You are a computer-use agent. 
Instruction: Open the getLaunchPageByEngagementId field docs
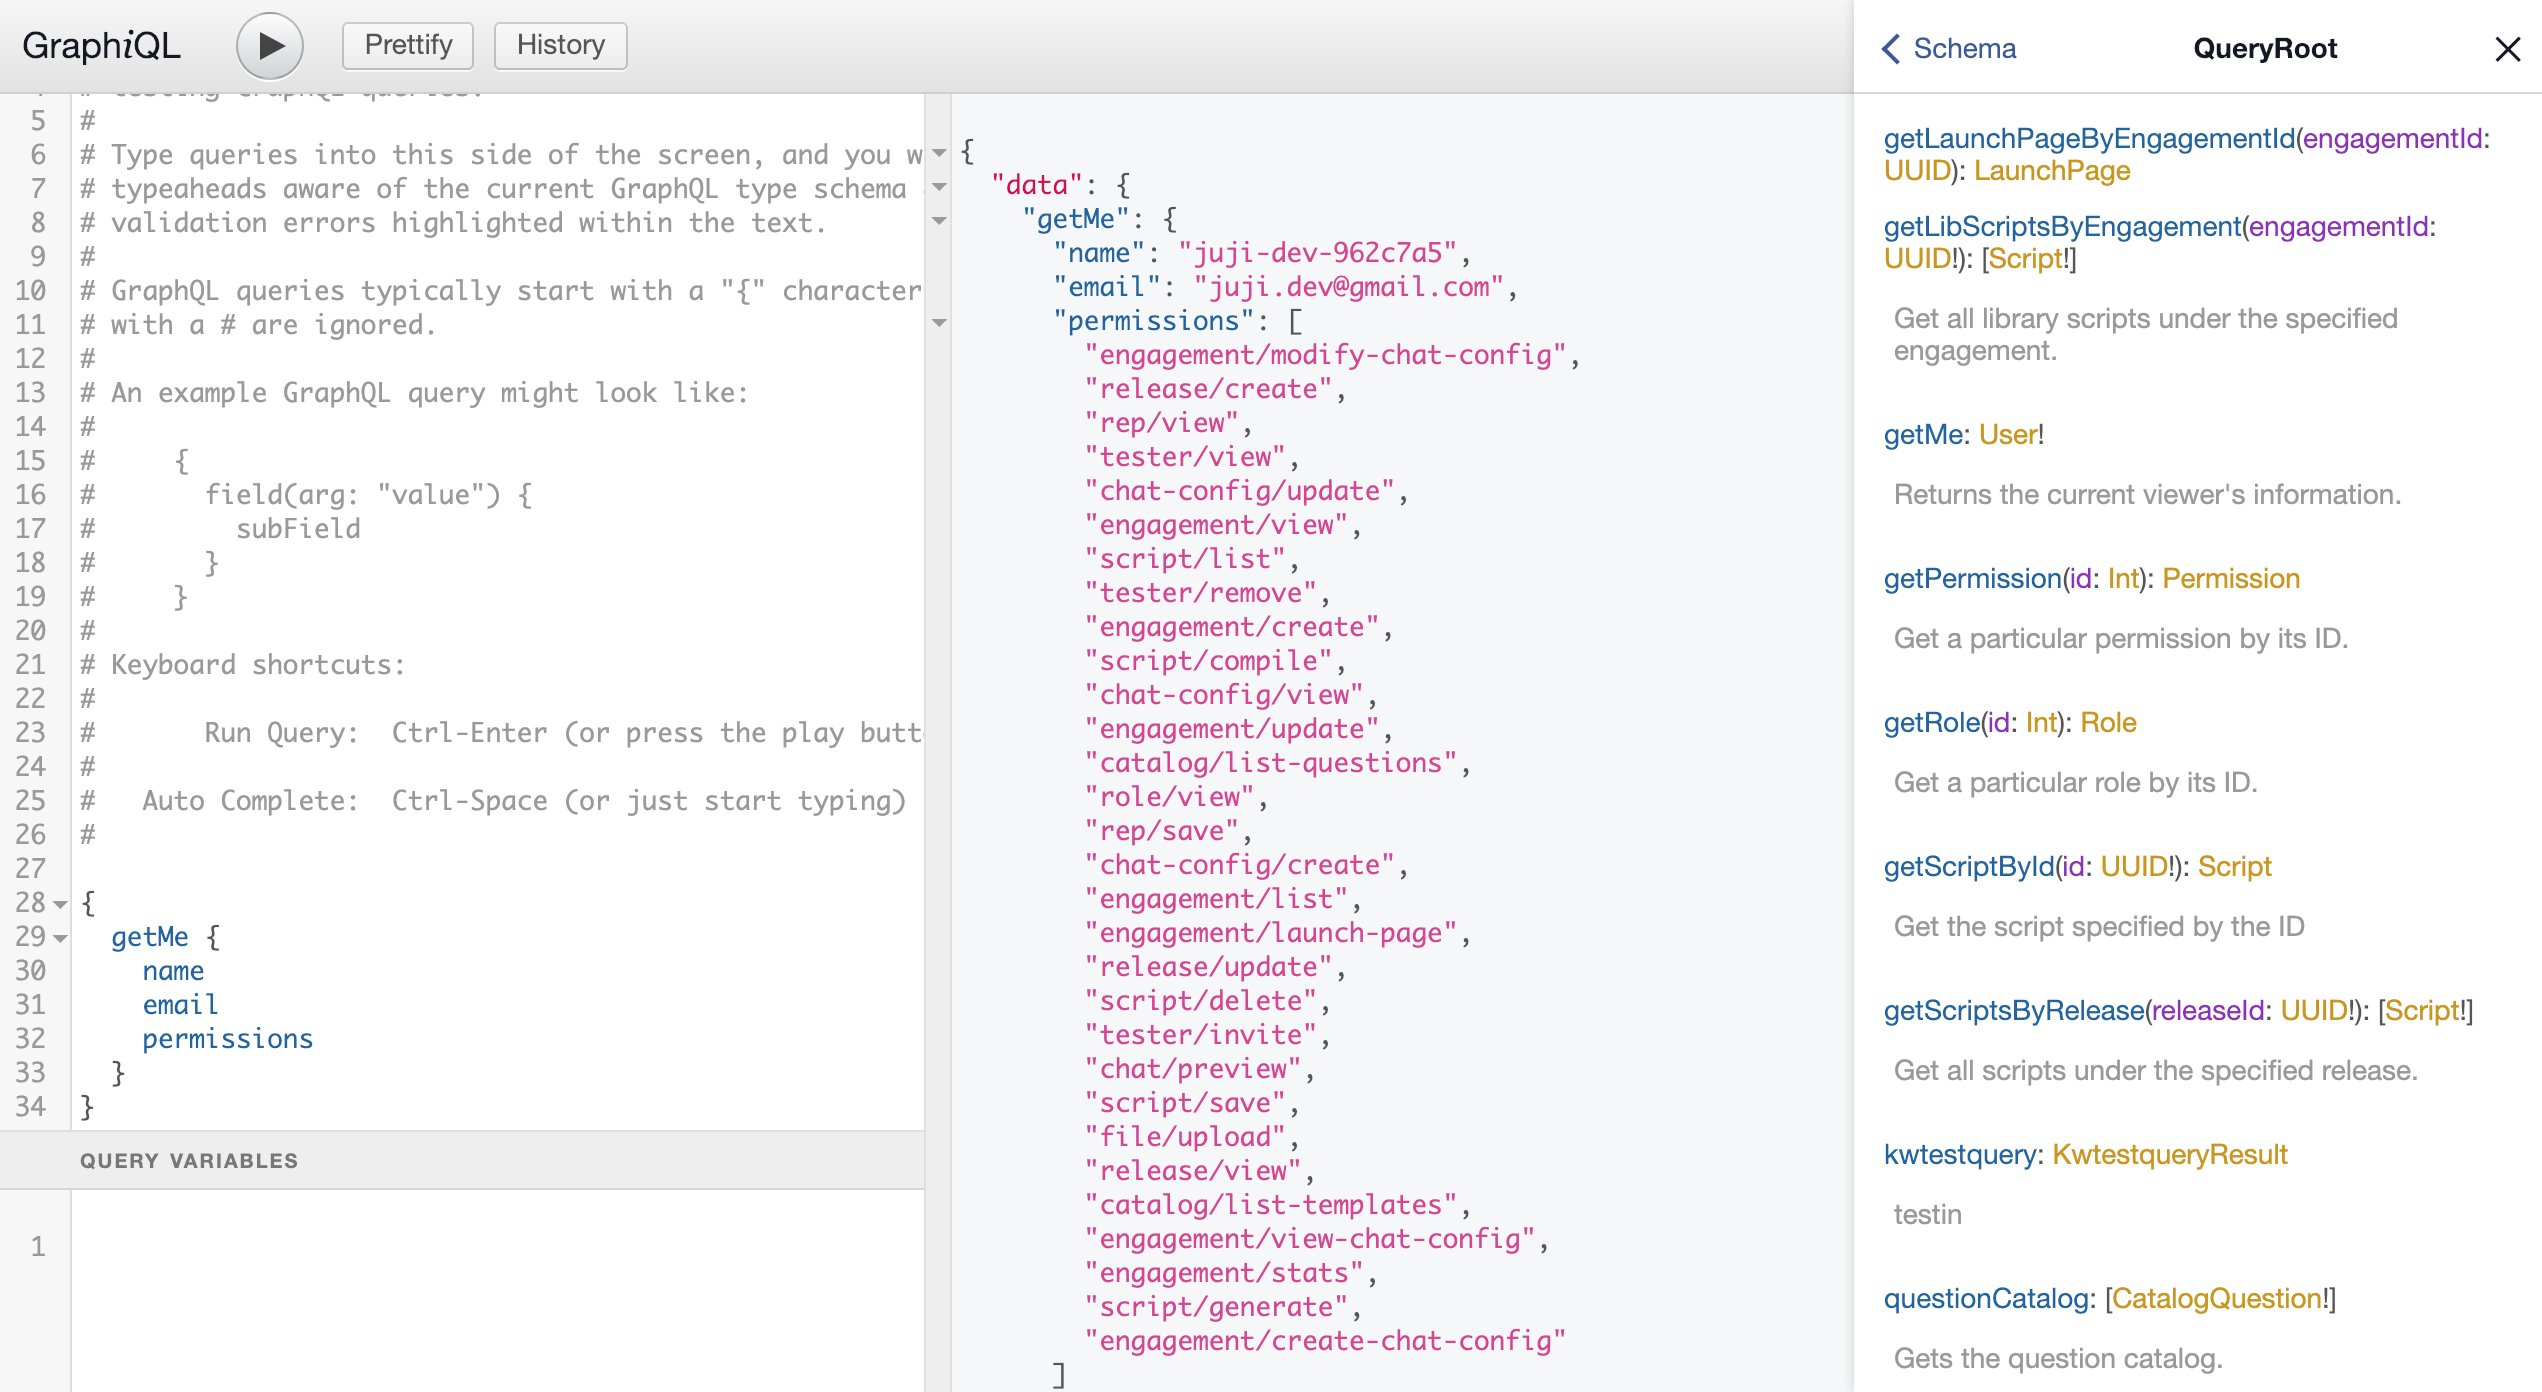[2089, 138]
